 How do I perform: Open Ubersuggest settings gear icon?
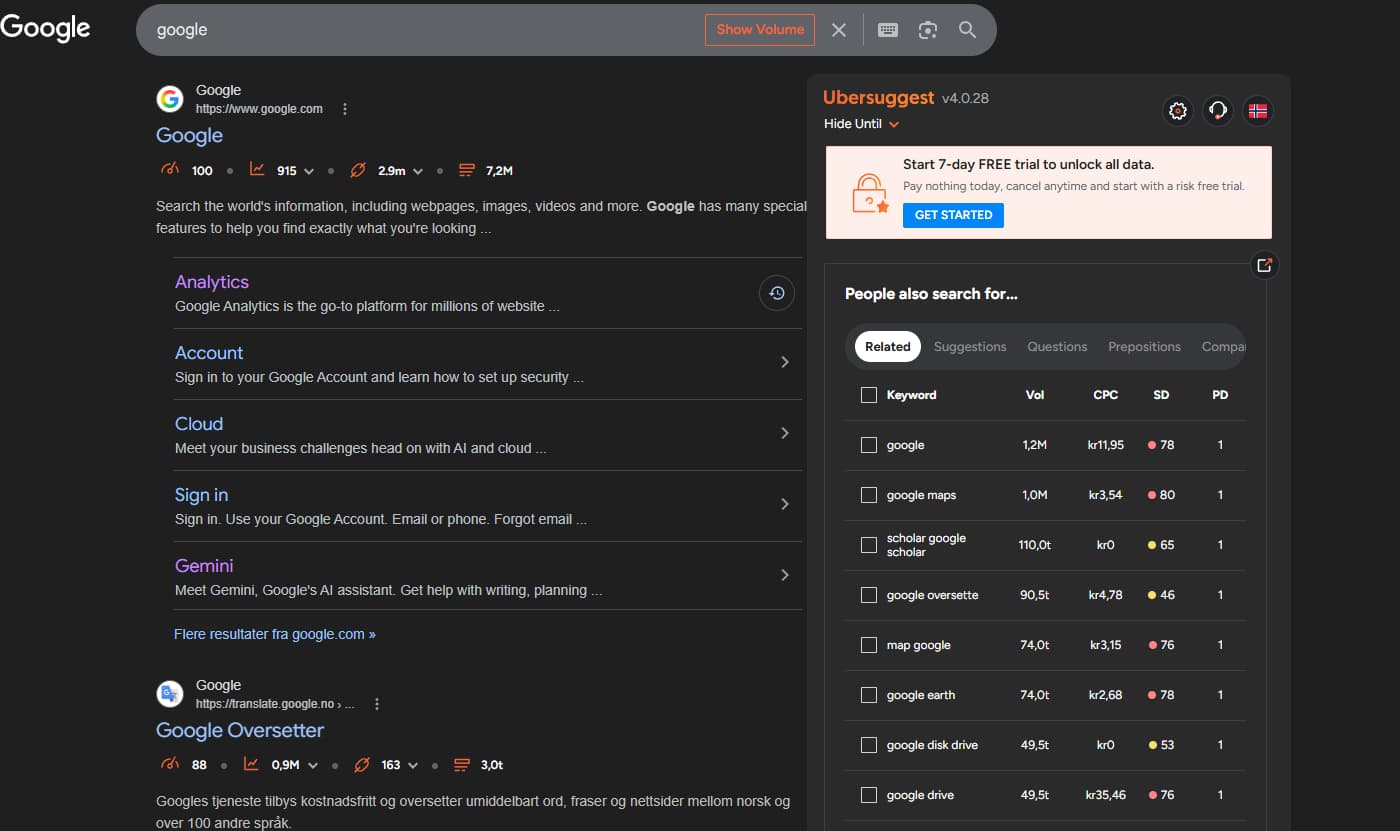tap(1178, 111)
